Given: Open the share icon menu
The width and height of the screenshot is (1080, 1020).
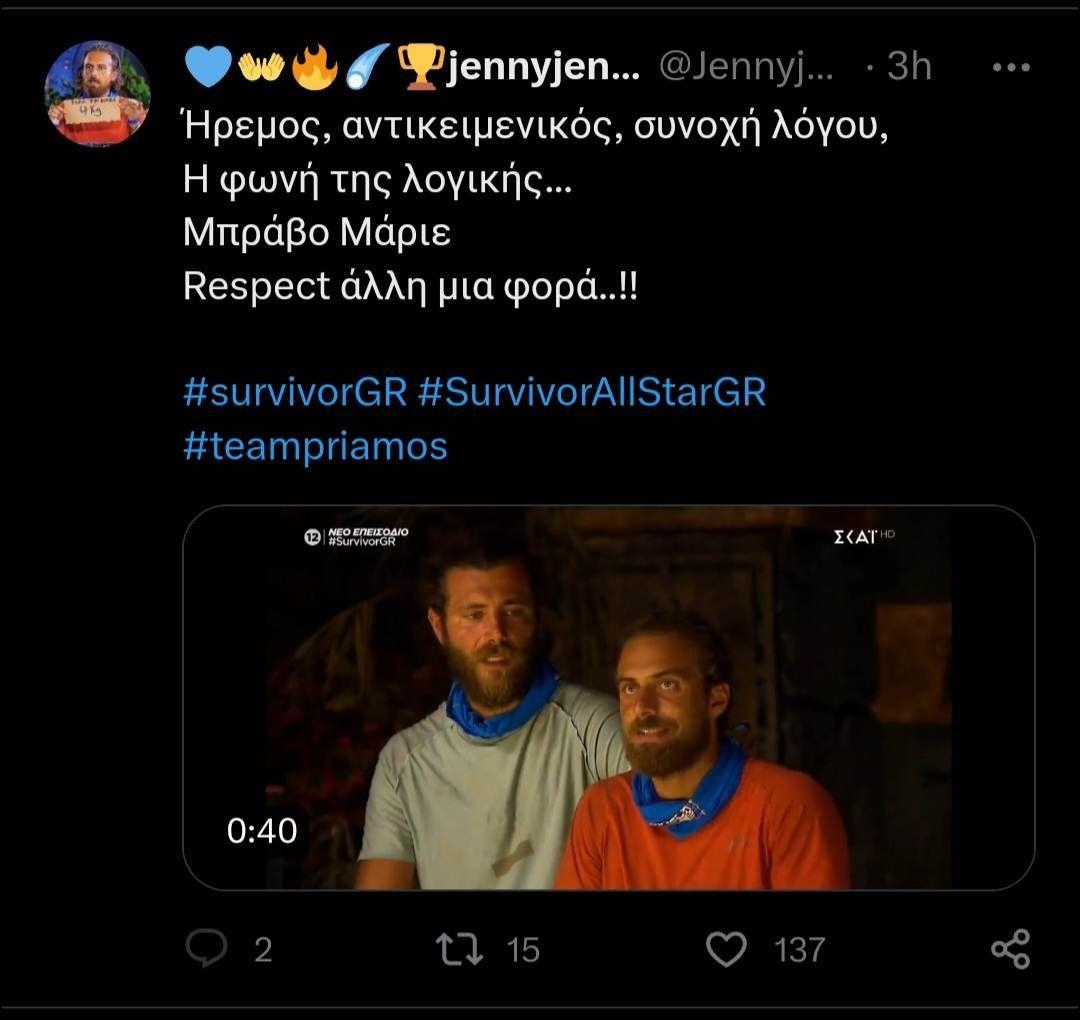Looking at the screenshot, I should (1010, 948).
